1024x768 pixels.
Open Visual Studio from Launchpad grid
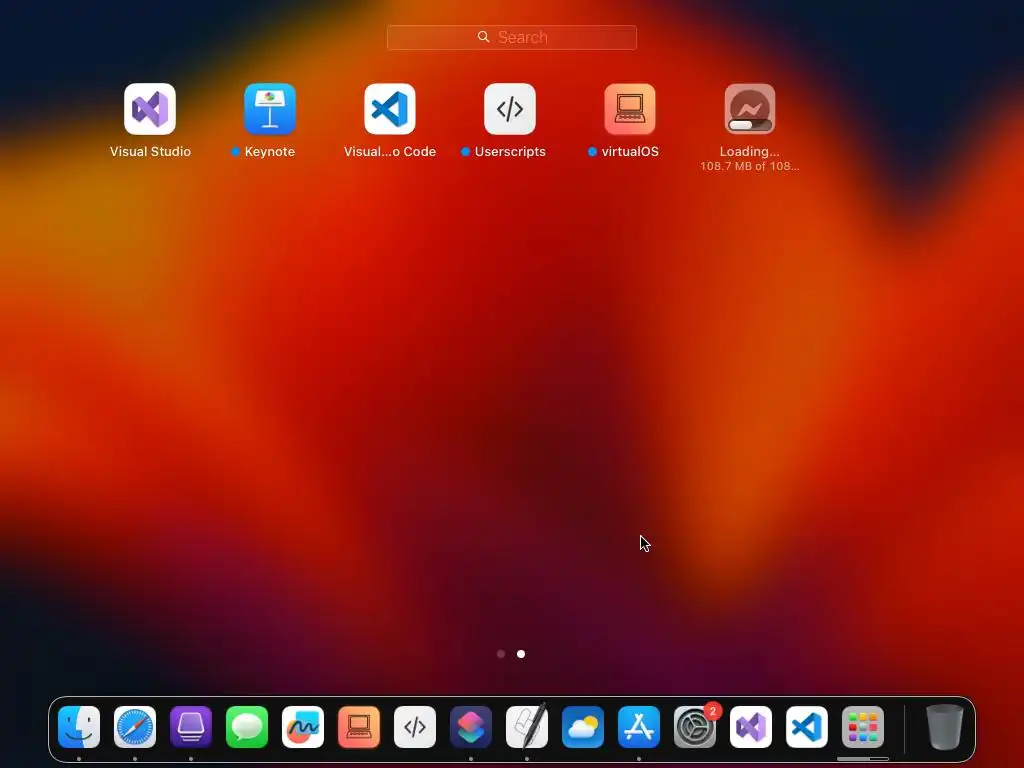coord(150,109)
